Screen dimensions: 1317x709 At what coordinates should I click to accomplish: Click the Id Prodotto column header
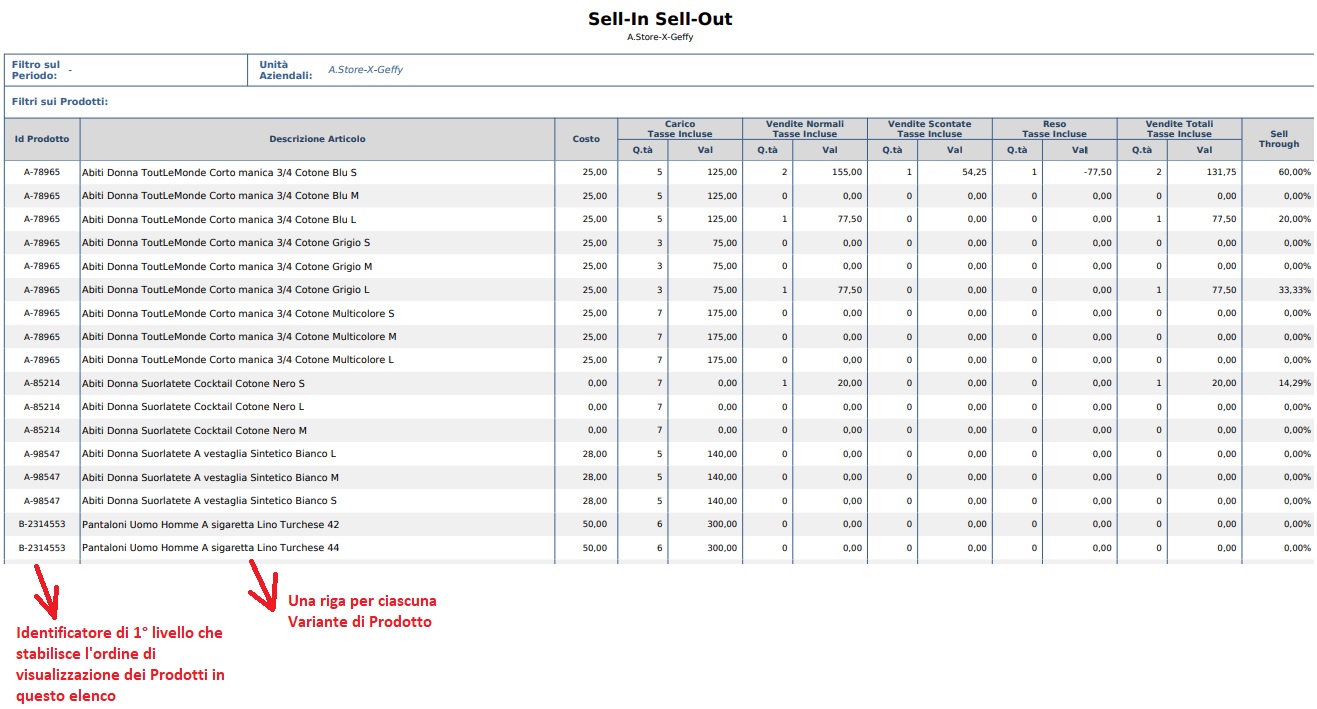[x=42, y=139]
